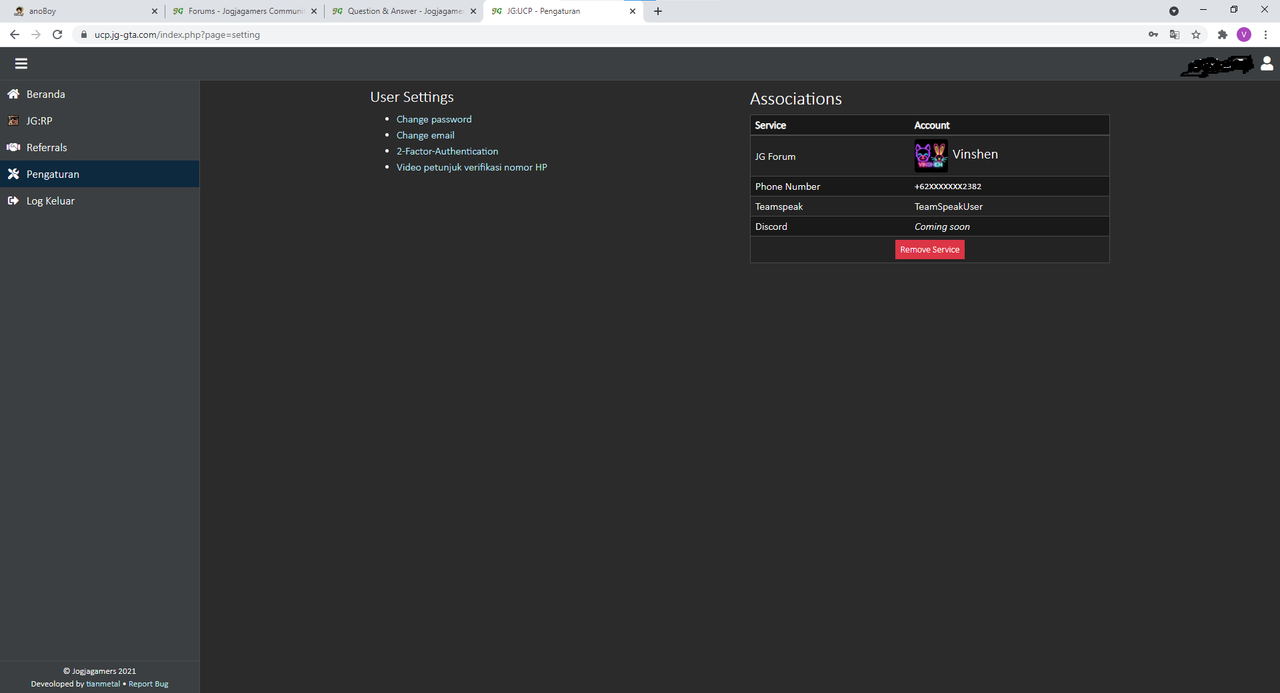Open Beranda in the sidebar
This screenshot has height=693, width=1280.
[x=100, y=94]
